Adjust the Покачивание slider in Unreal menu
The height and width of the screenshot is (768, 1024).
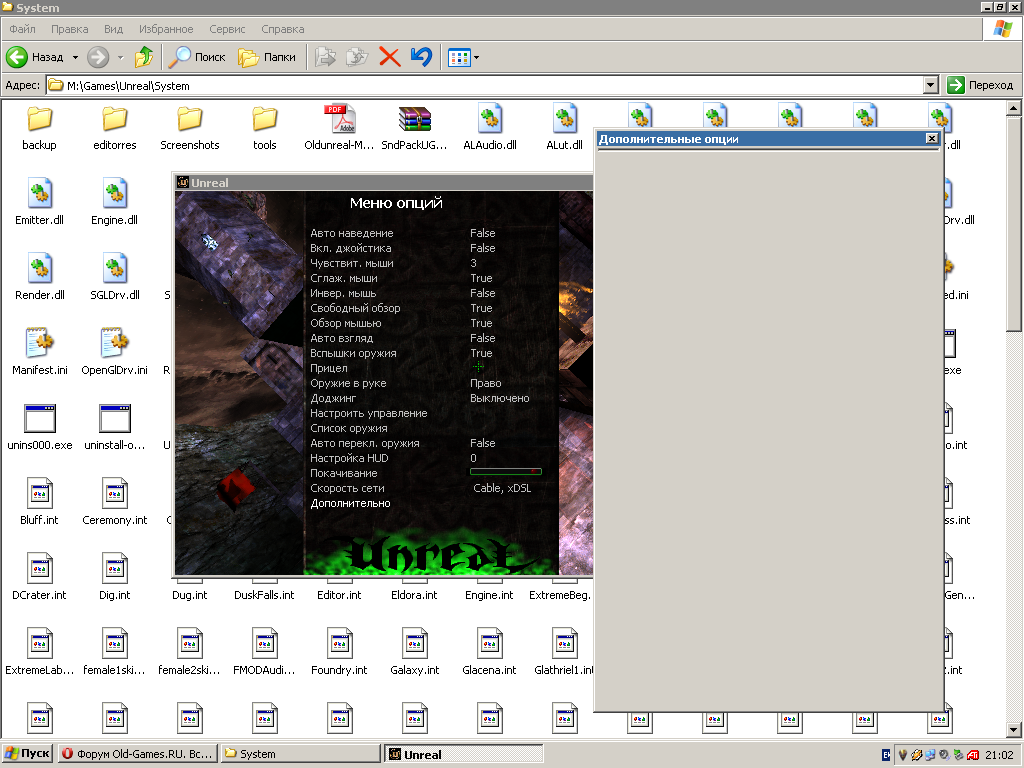coord(505,472)
